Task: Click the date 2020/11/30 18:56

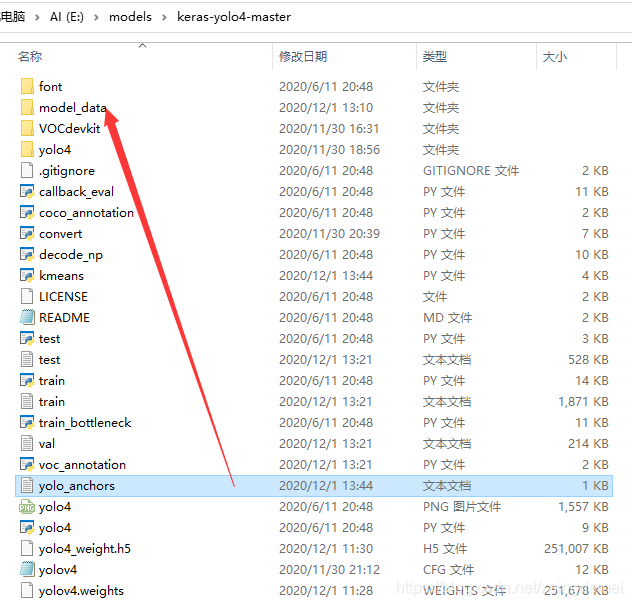Action: tap(329, 150)
